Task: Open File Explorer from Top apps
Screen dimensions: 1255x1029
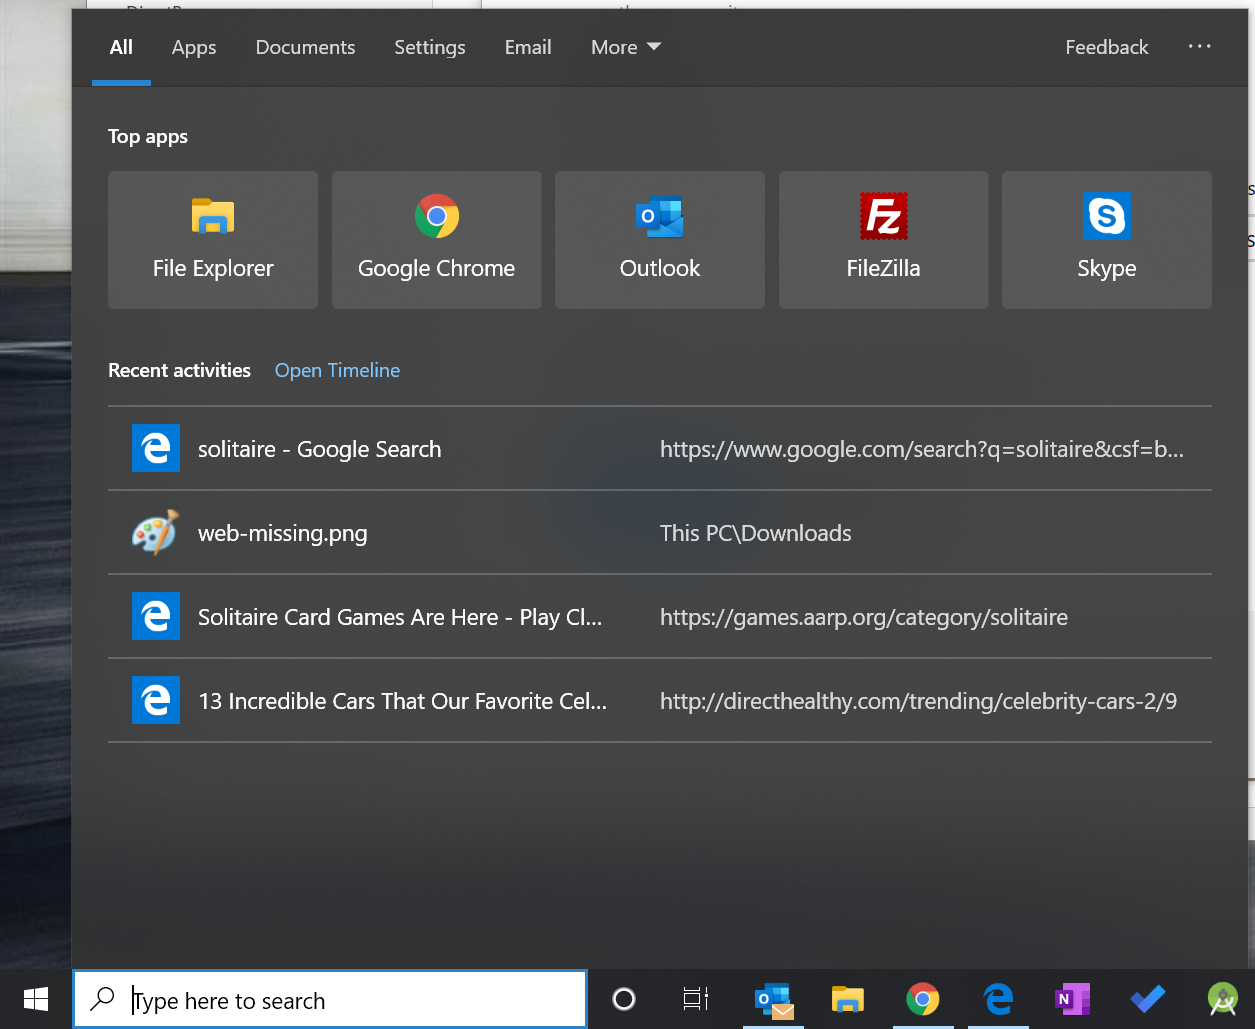Action: click(213, 240)
